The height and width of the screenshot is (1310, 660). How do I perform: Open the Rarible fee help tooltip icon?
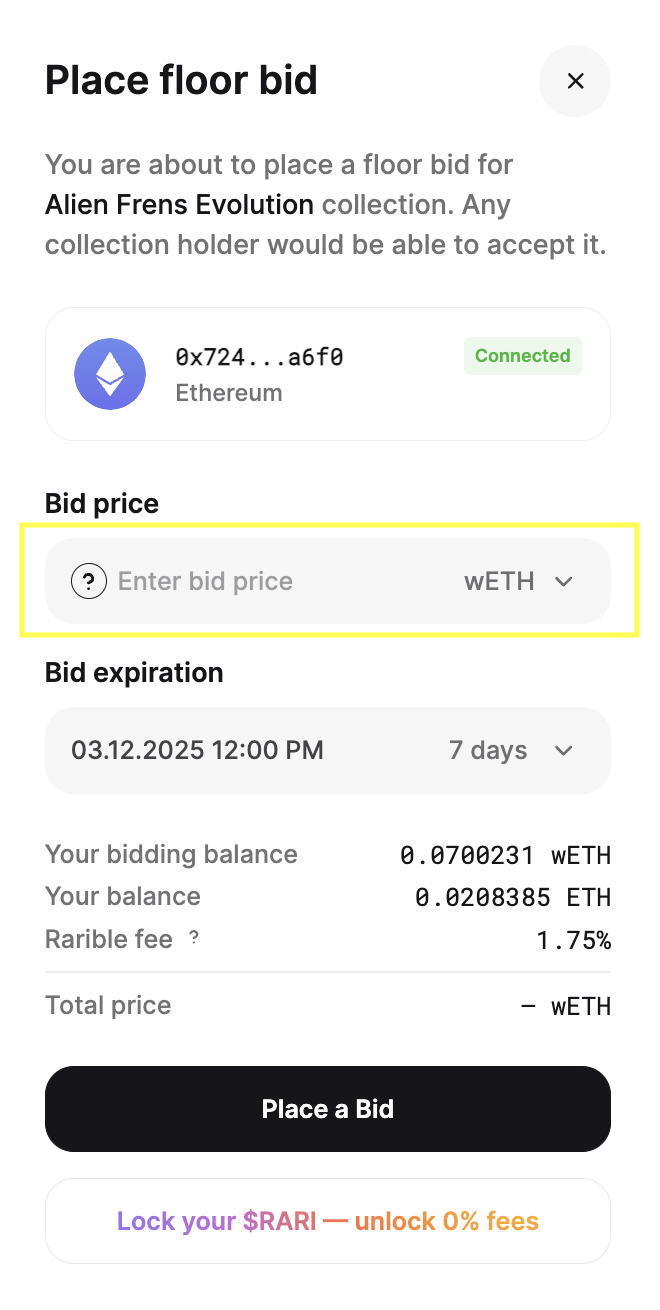(x=194, y=938)
